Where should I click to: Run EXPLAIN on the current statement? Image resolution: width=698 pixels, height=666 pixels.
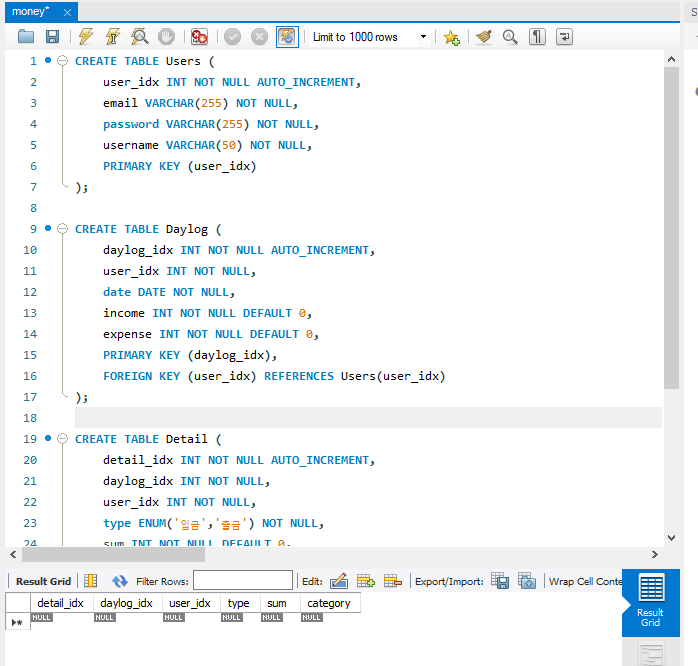140,37
